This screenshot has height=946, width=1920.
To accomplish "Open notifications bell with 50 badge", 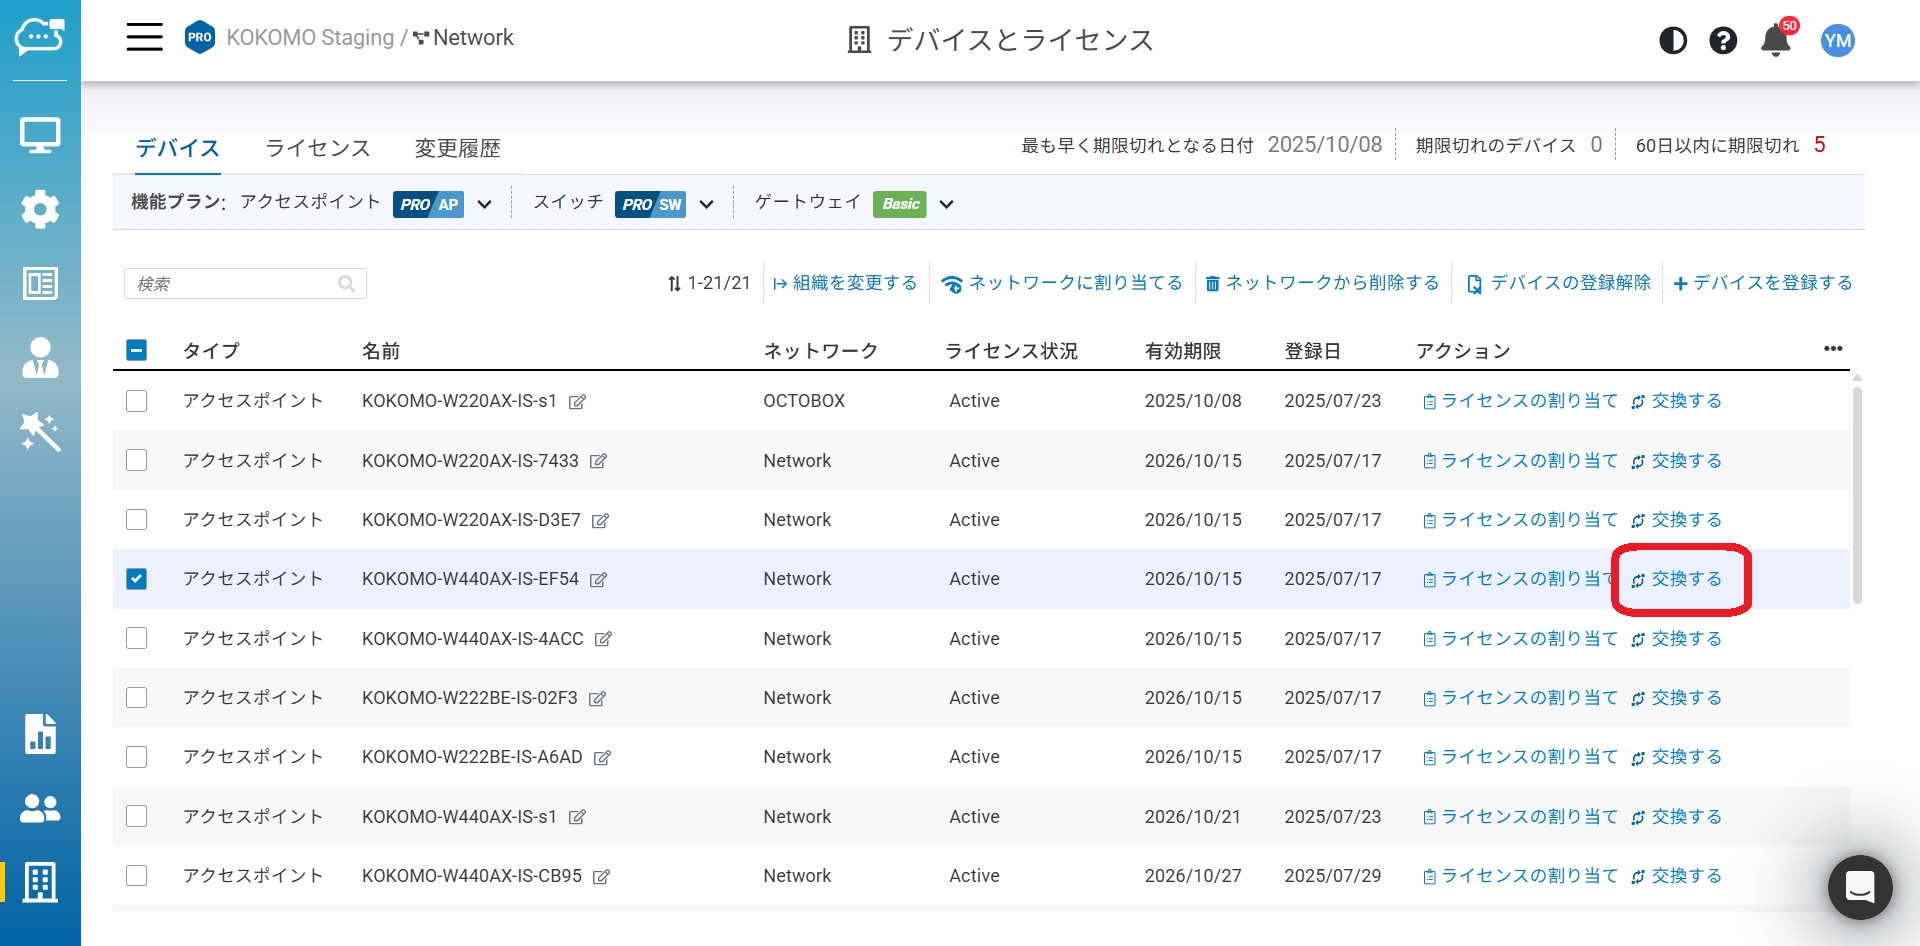I will click(x=1776, y=40).
